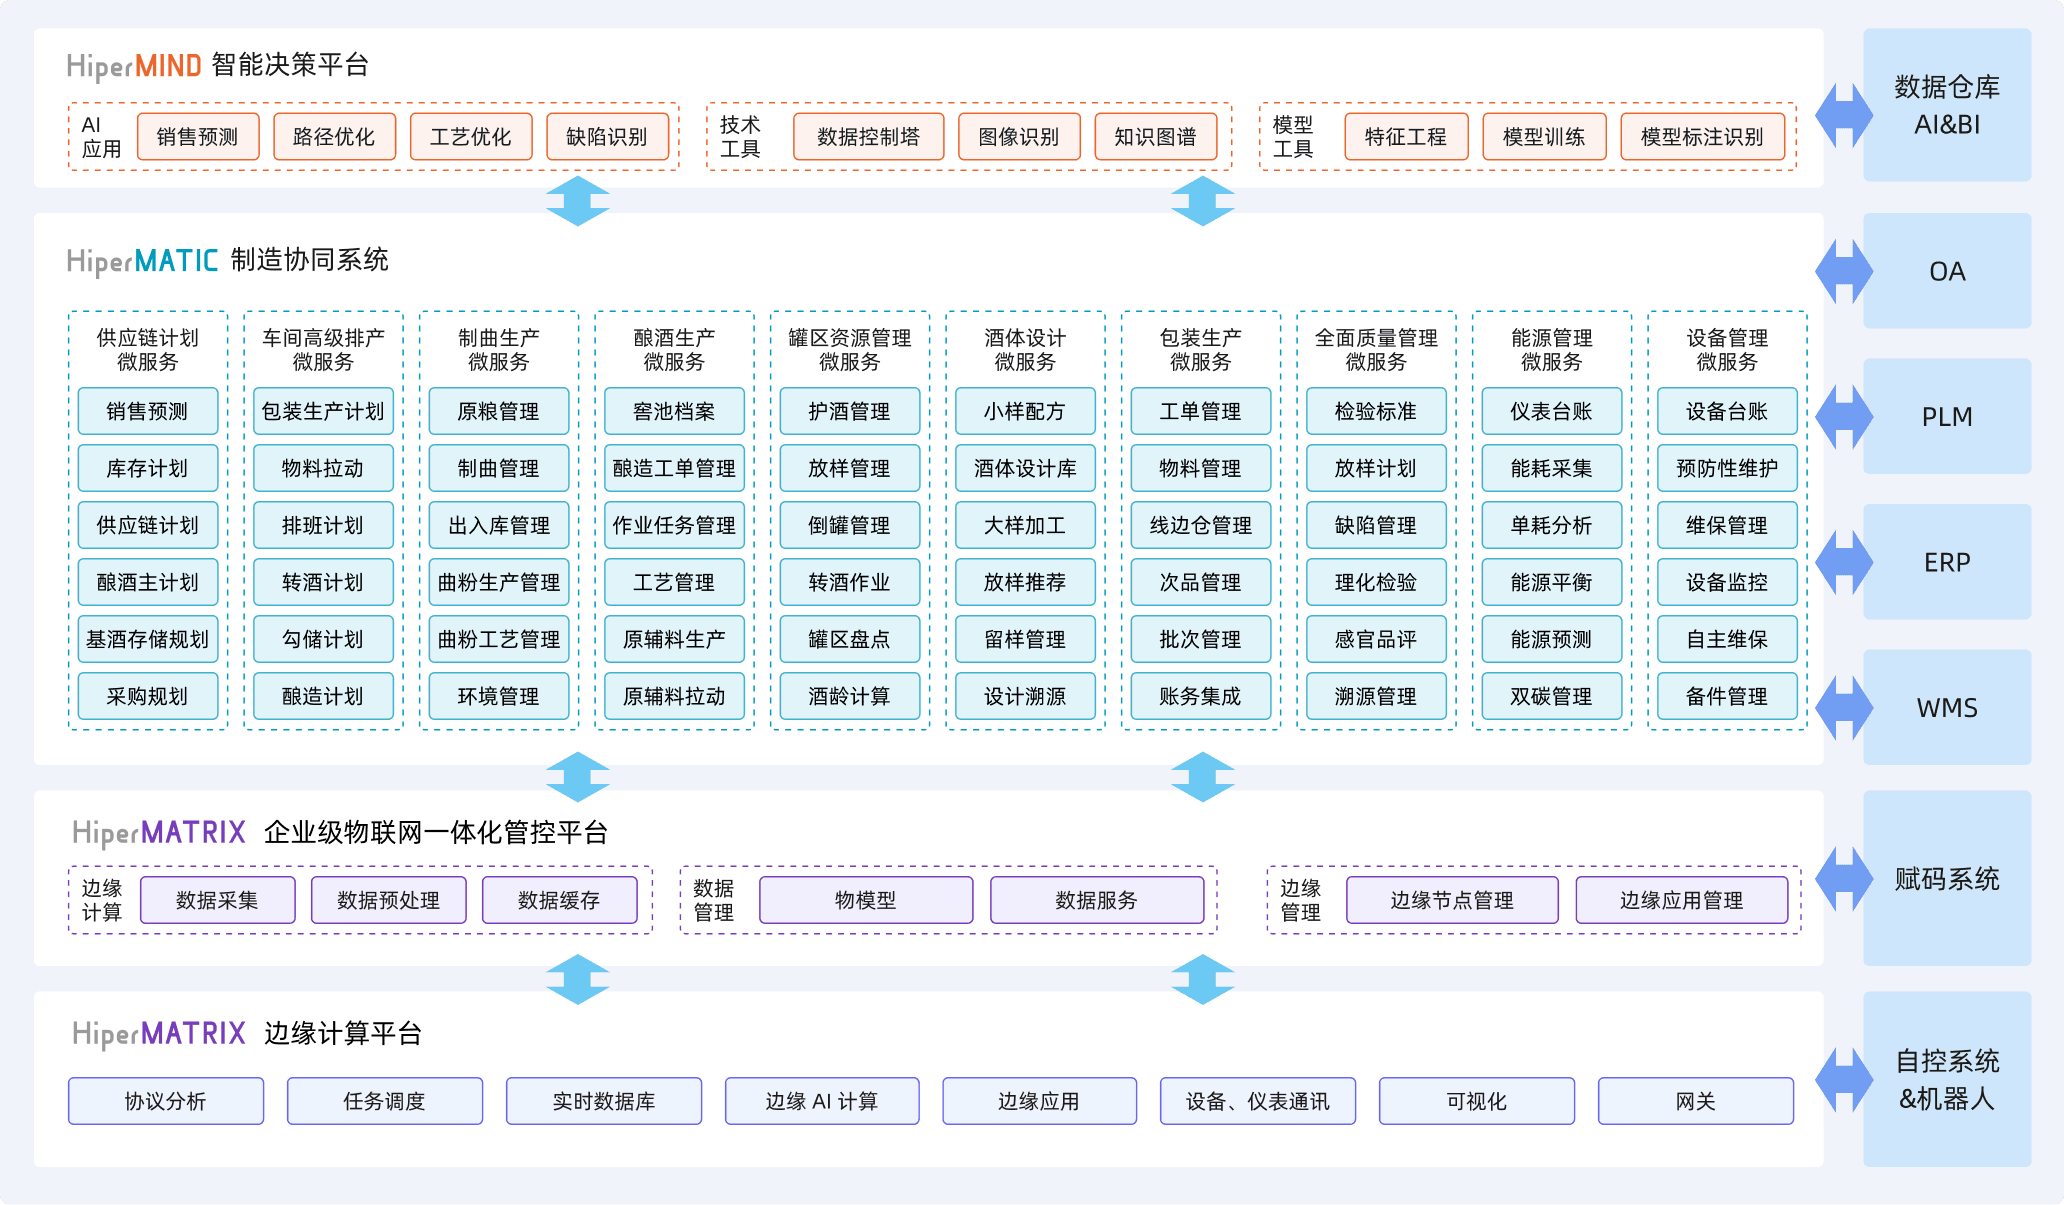Click the 库存计划 box
Image resolution: width=2064 pixels, height=1205 pixels.
pos(148,468)
